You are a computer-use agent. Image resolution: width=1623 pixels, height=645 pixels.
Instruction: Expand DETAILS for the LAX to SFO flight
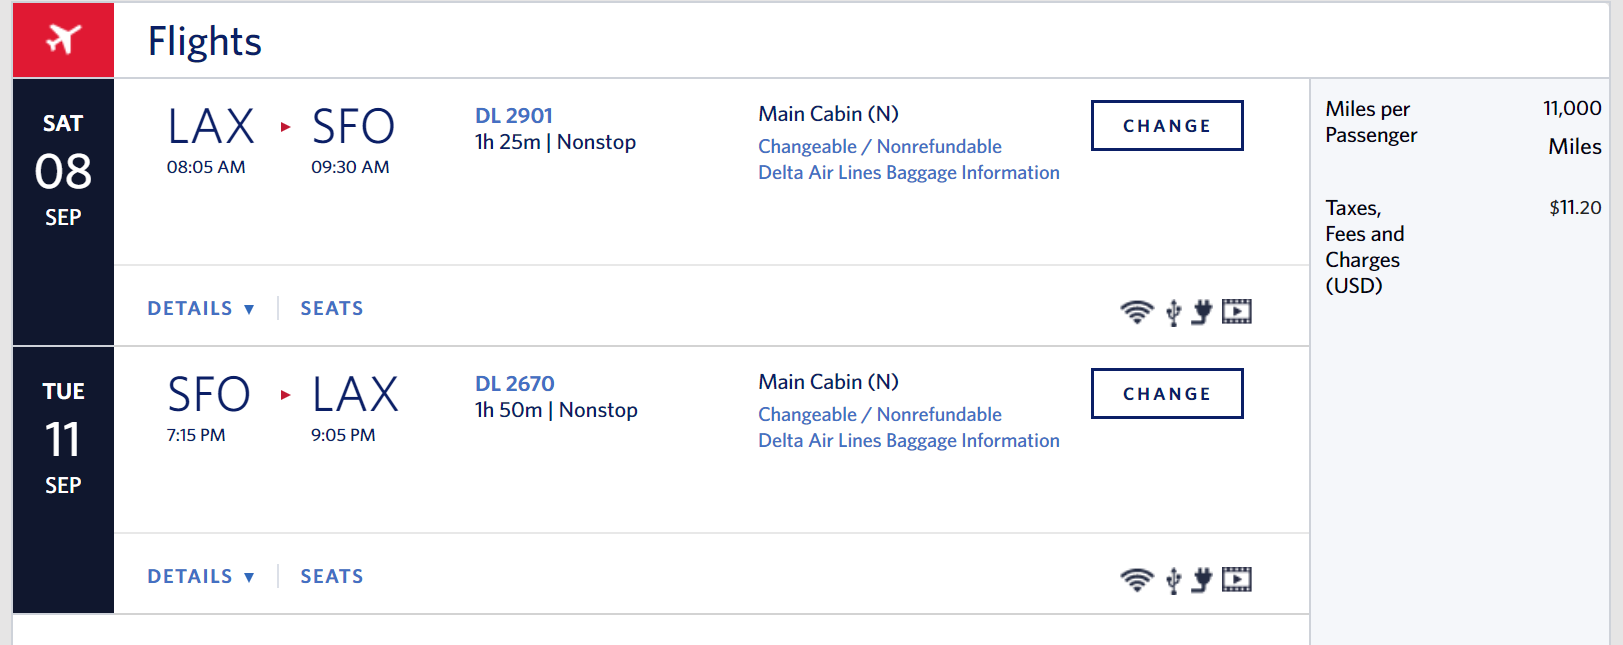pyautogui.click(x=201, y=308)
